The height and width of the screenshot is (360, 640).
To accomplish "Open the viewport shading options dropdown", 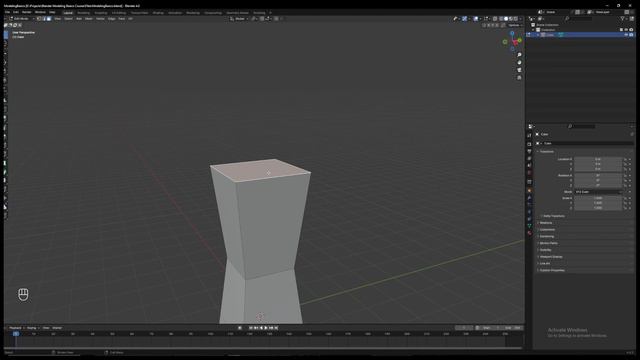I will click(521, 19).
